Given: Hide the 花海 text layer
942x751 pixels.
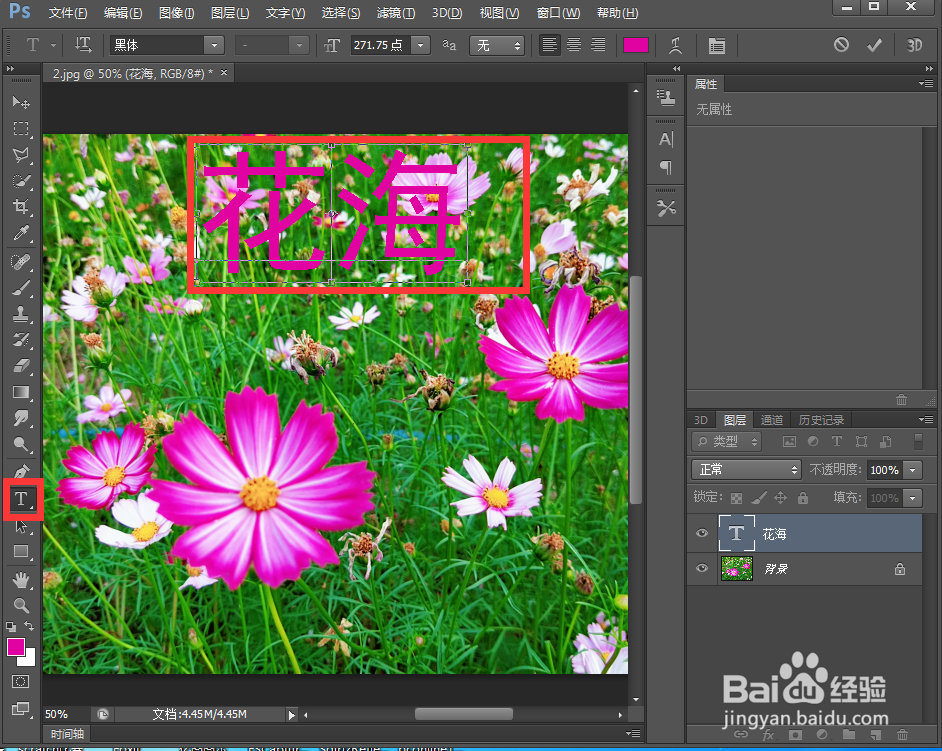Looking at the screenshot, I should [701, 533].
